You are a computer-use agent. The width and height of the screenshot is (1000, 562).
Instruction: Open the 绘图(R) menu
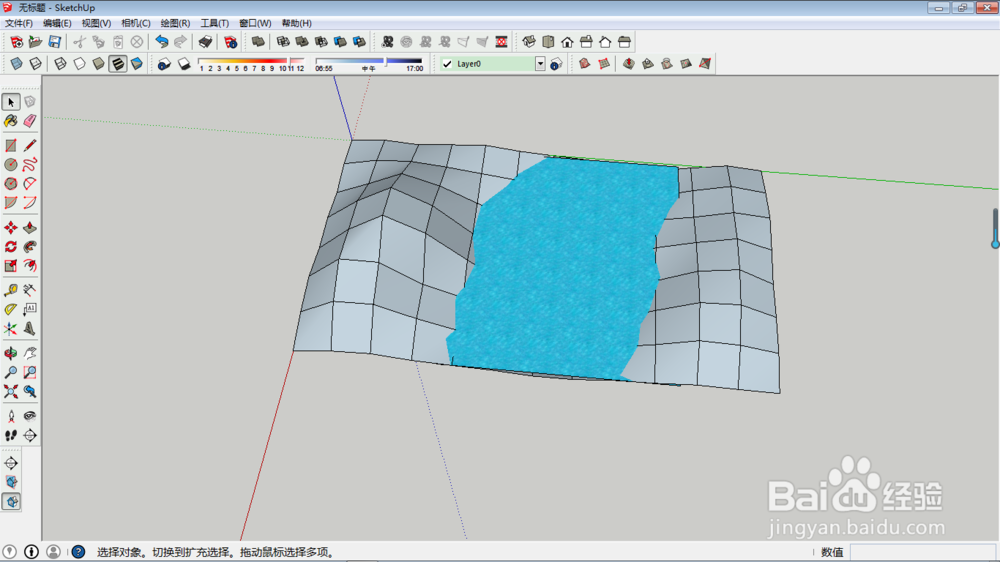[x=175, y=23]
